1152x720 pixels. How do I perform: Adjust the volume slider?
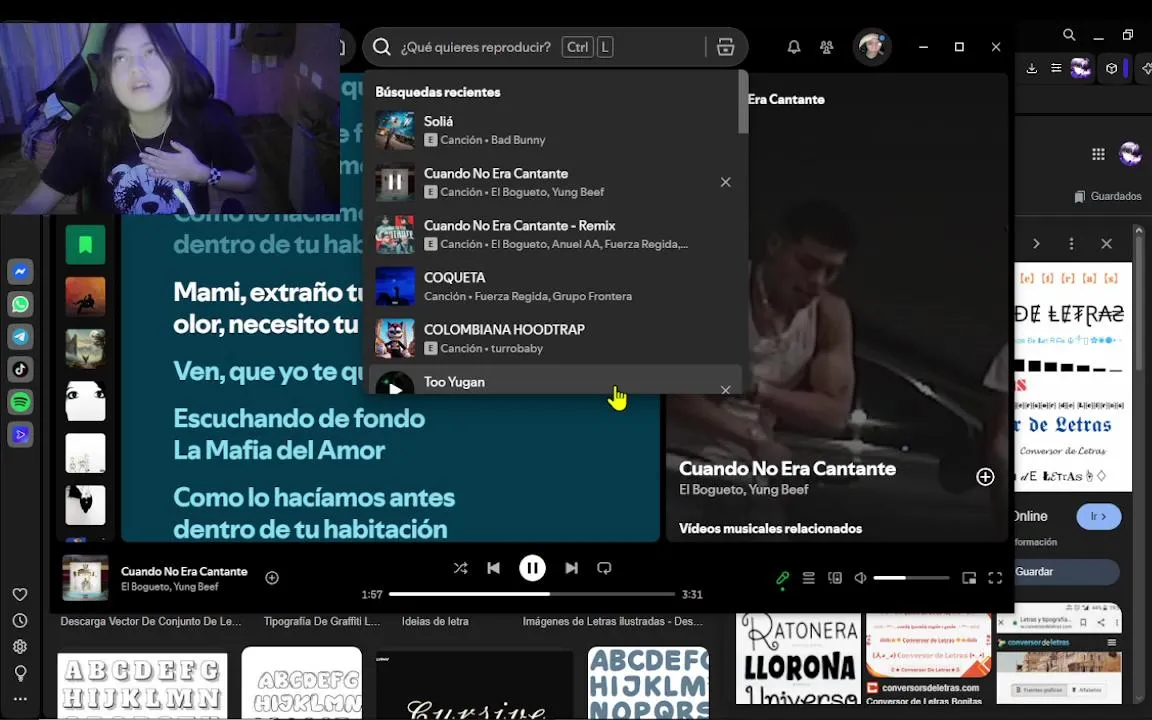[911, 578]
